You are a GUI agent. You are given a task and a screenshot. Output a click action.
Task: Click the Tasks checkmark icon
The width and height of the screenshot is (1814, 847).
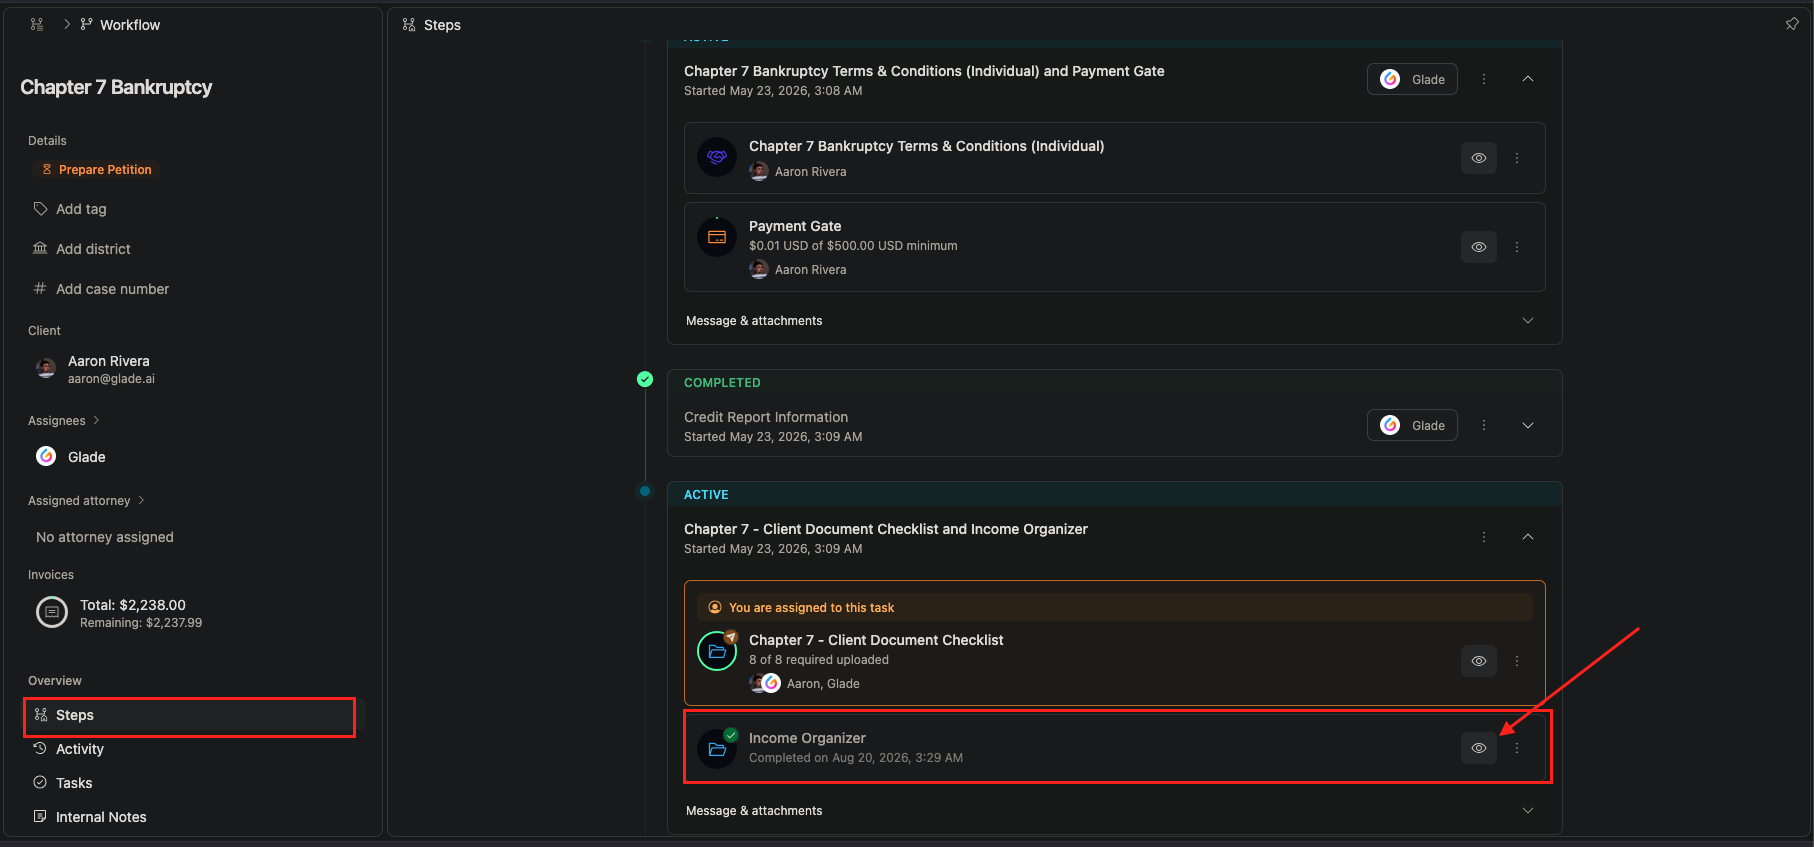point(40,782)
